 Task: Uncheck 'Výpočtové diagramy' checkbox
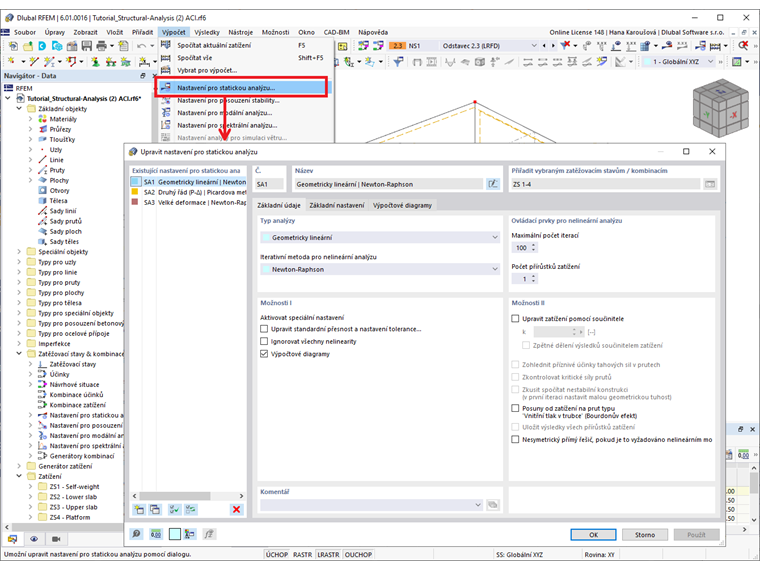264,354
